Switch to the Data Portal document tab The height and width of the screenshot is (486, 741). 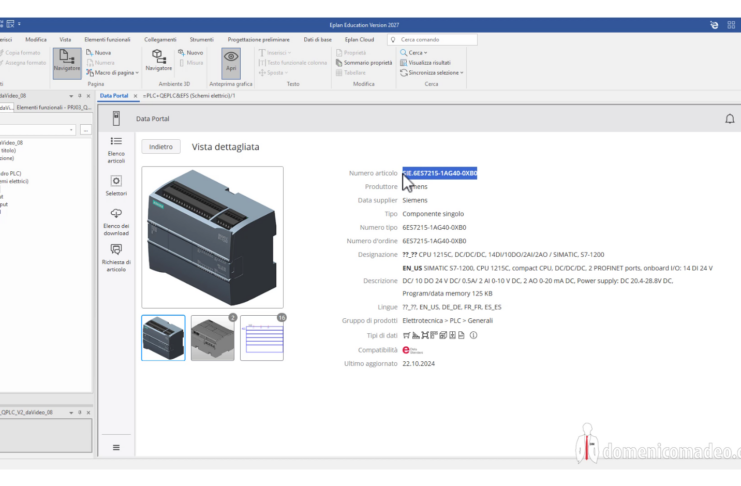(x=114, y=95)
